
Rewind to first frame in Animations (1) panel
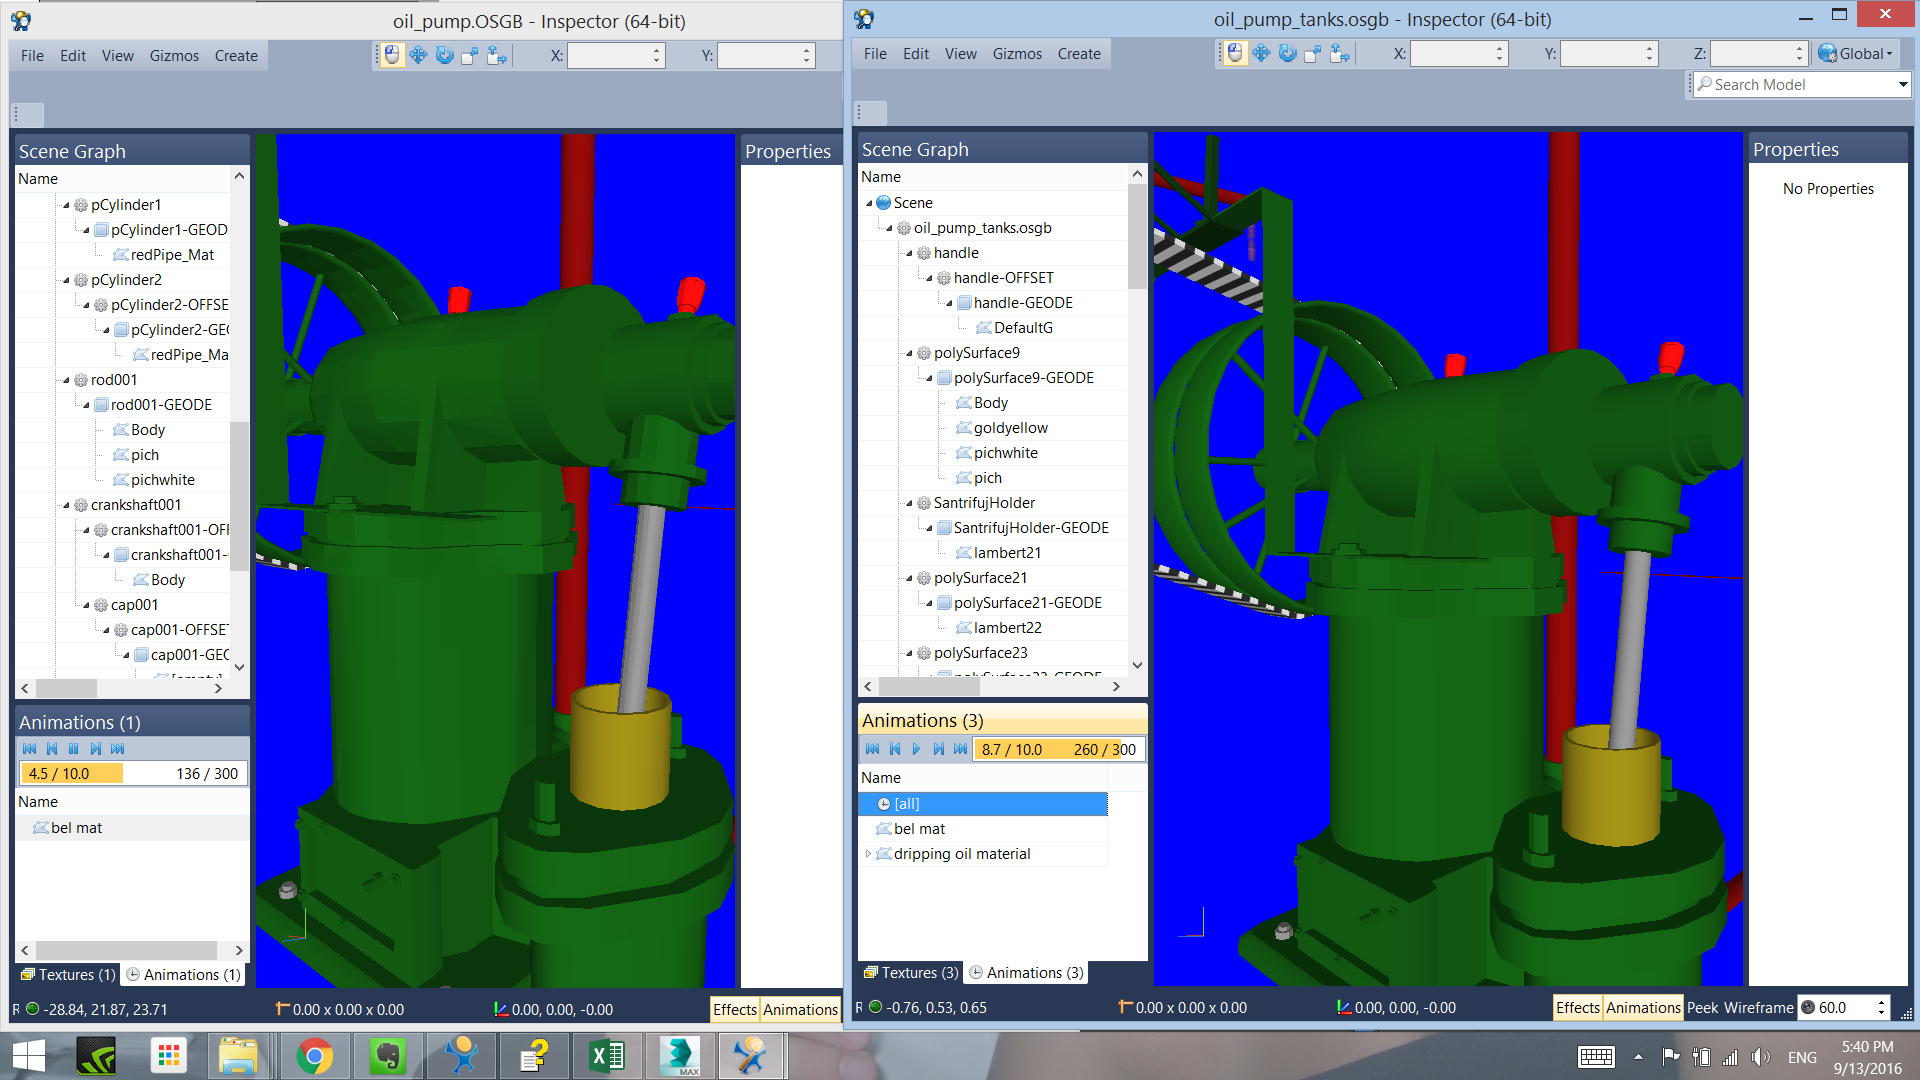(x=29, y=749)
